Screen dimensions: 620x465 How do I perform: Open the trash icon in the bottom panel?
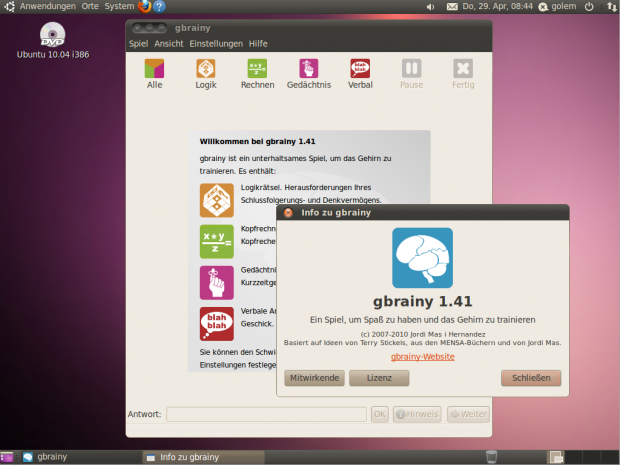(x=491, y=457)
